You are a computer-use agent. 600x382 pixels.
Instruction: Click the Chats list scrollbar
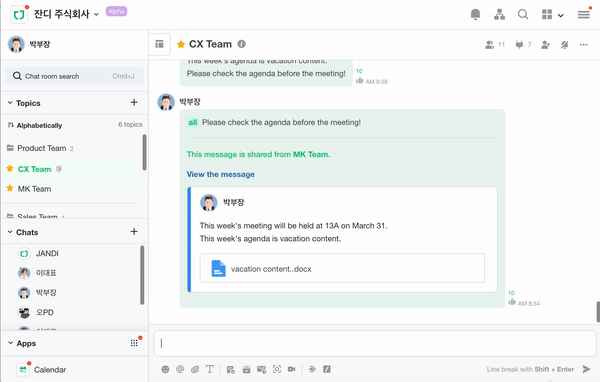pyautogui.click(x=142, y=275)
